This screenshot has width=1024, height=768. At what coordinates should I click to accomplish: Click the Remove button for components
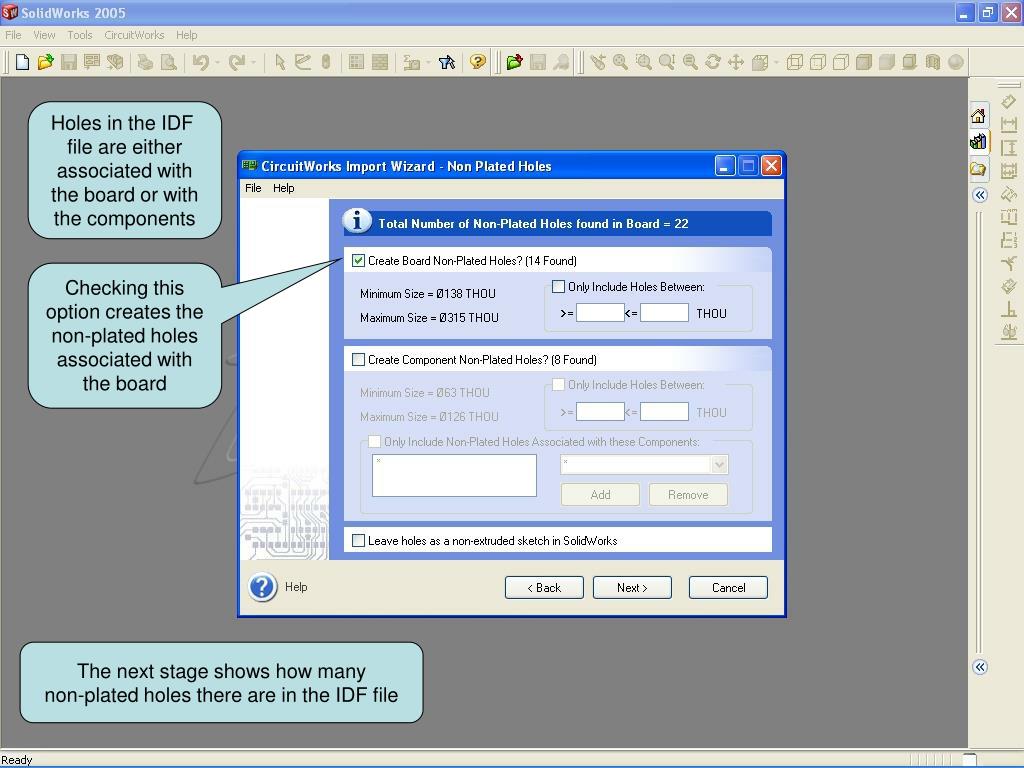(688, 495)
